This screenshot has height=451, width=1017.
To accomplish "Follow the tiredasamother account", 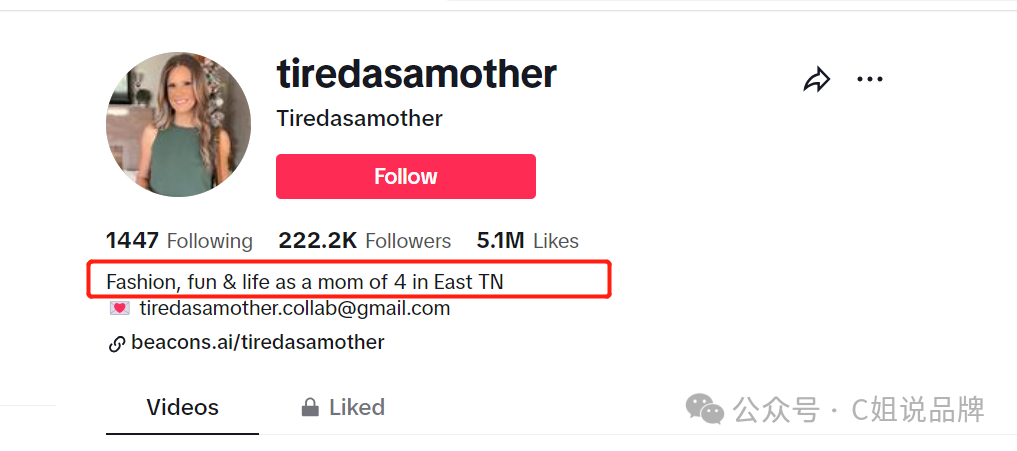I will (406, 176).
